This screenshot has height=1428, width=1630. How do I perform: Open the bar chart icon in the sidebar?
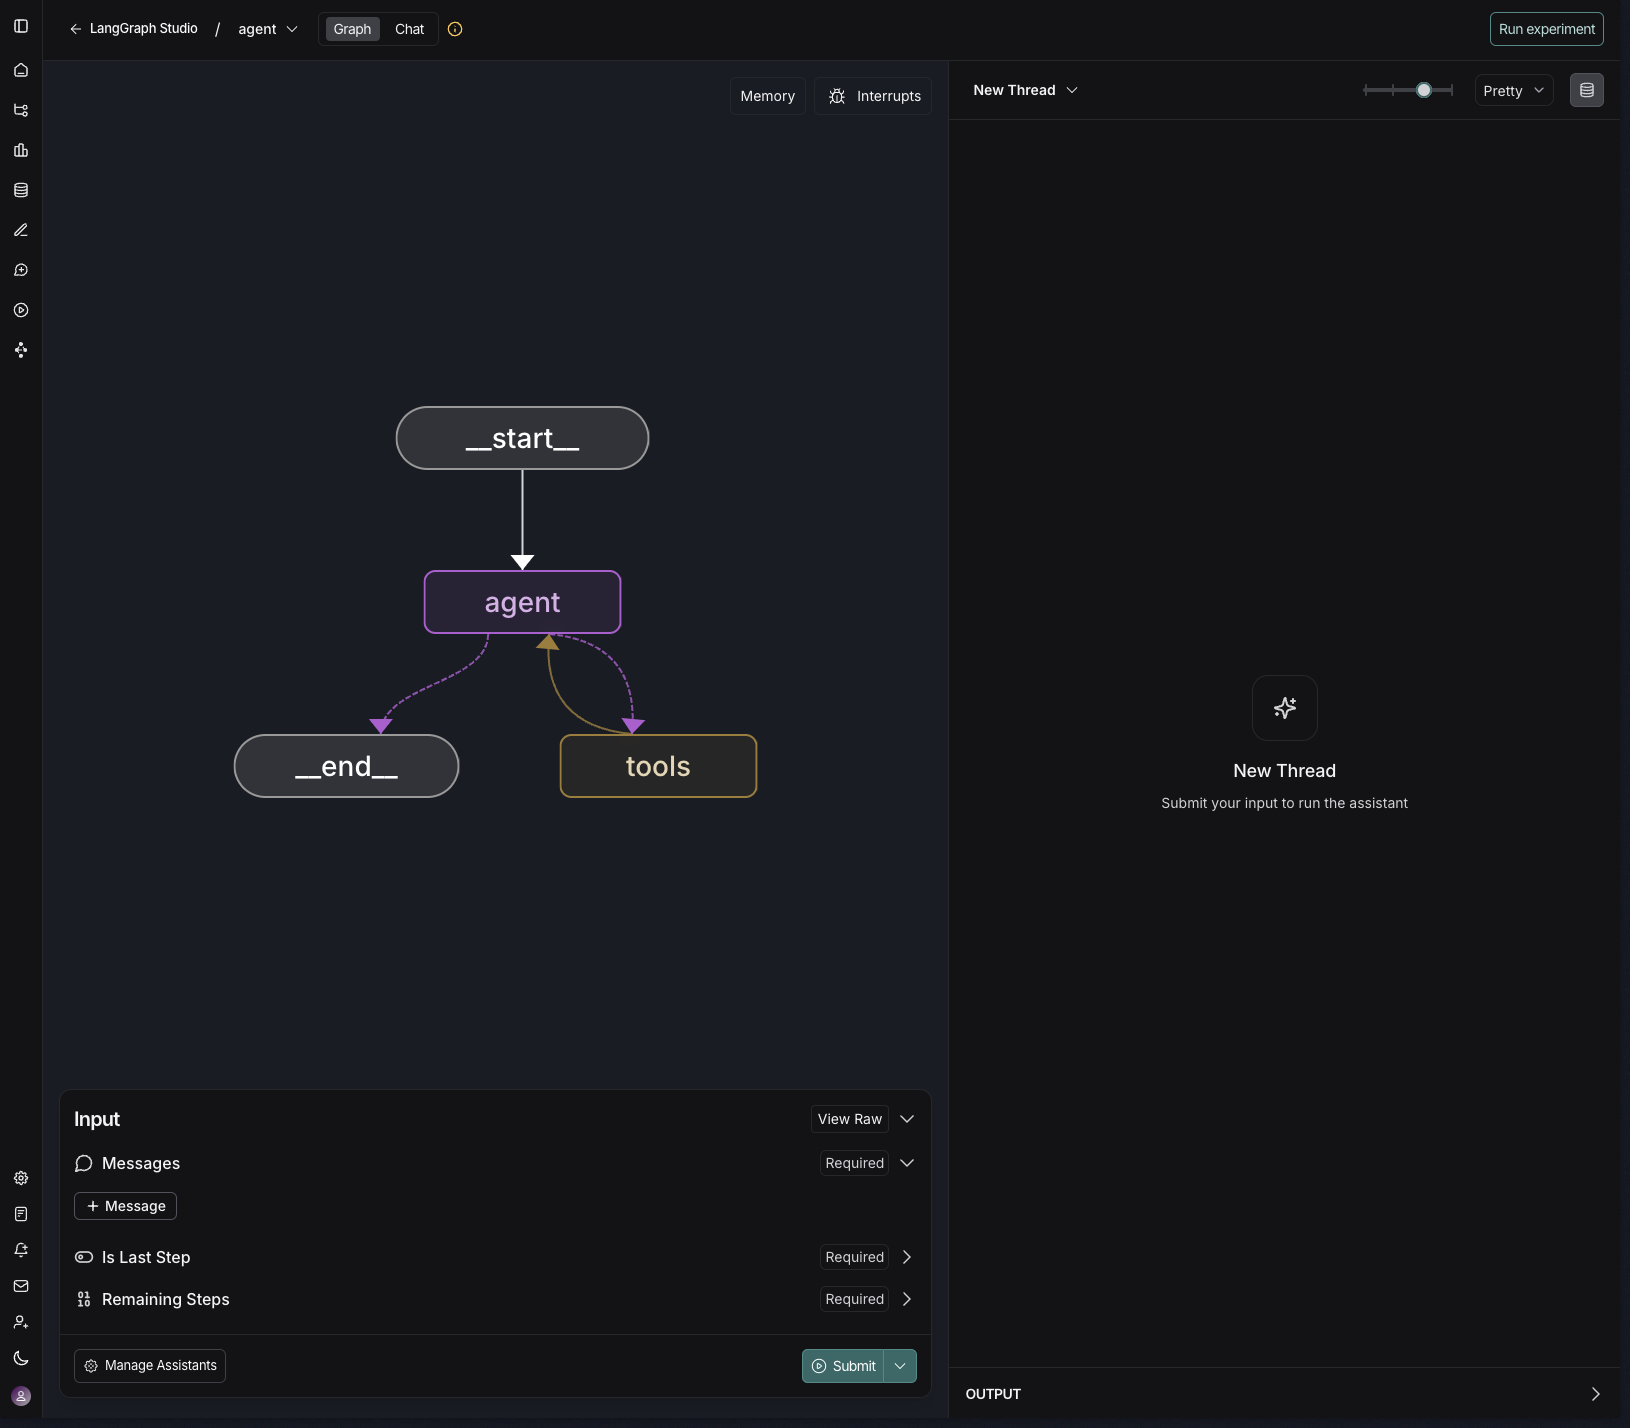(x=21, y=150)
